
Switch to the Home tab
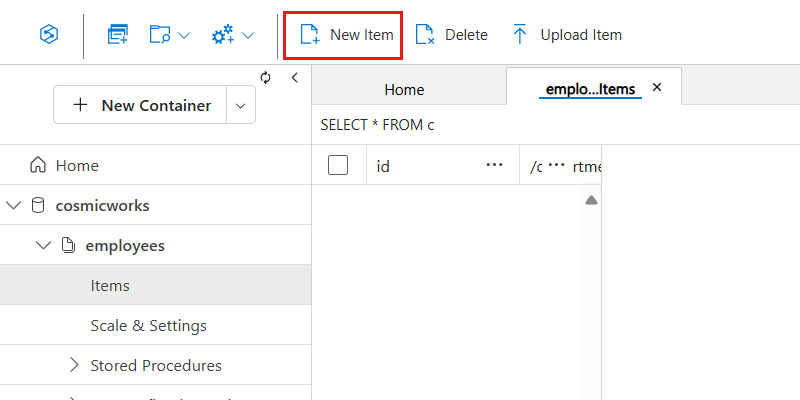404,90
